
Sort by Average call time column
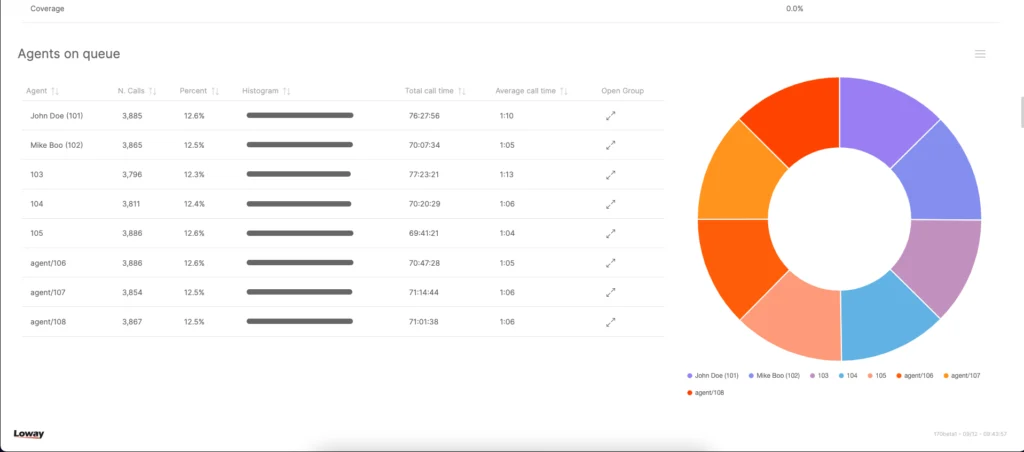(x=531, y=91)
